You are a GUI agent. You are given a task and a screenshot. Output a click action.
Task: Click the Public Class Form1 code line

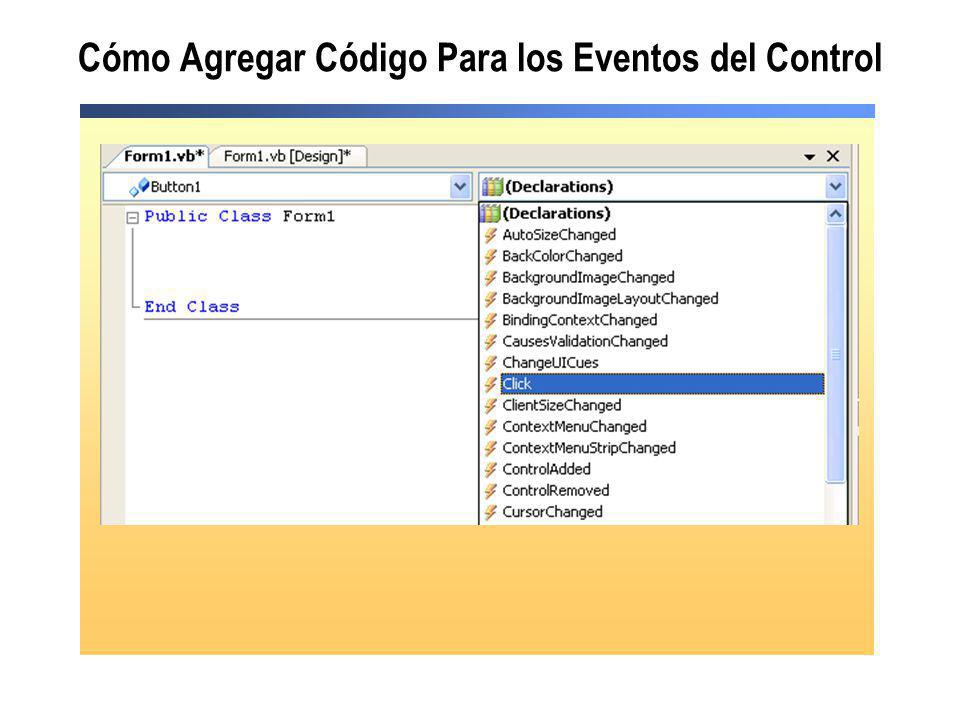[x=239, y=217]
